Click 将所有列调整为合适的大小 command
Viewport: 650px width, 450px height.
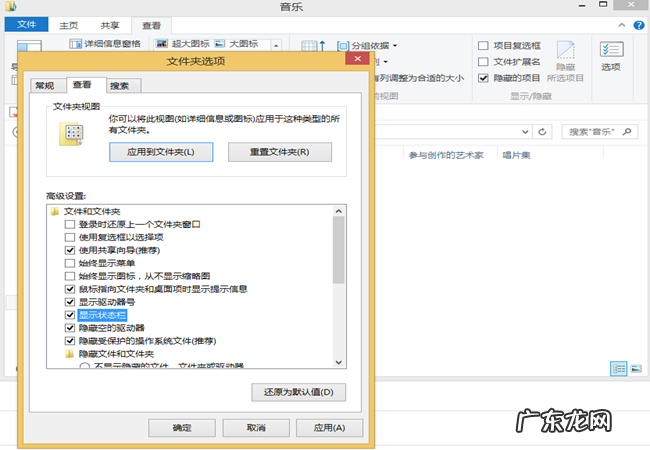pos(420,78)
